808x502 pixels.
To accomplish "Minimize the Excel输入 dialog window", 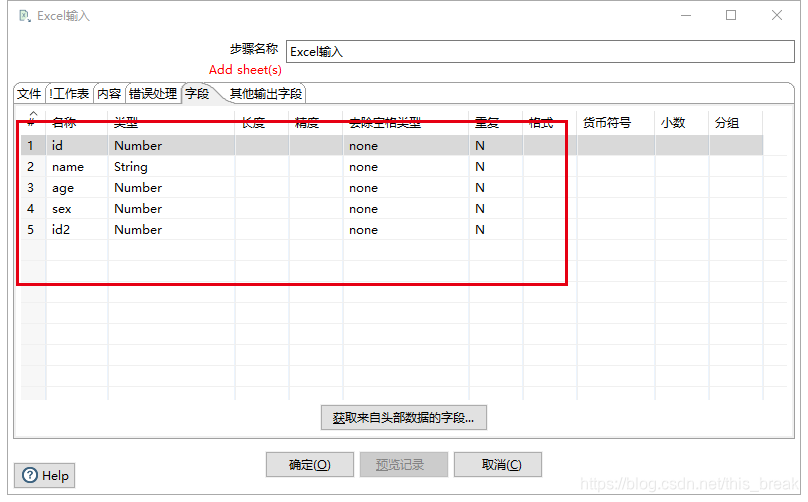I will [x=685, y=15].
